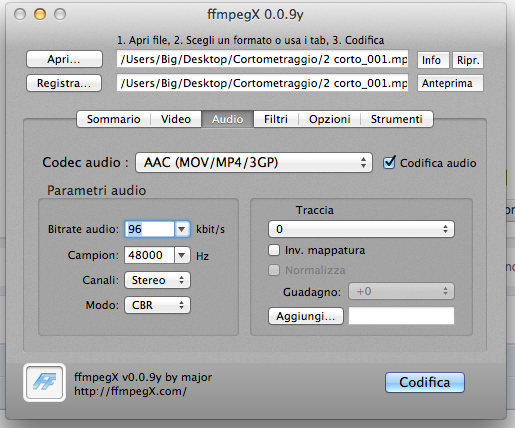Screen dimensions: 515x428
Task: Expand the Bitrate audio combo arrow
Action: coord(182,229)
